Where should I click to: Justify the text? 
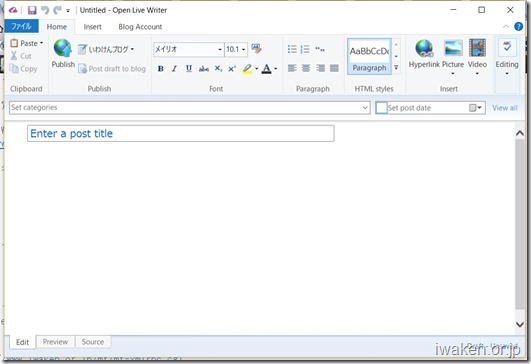334,68
